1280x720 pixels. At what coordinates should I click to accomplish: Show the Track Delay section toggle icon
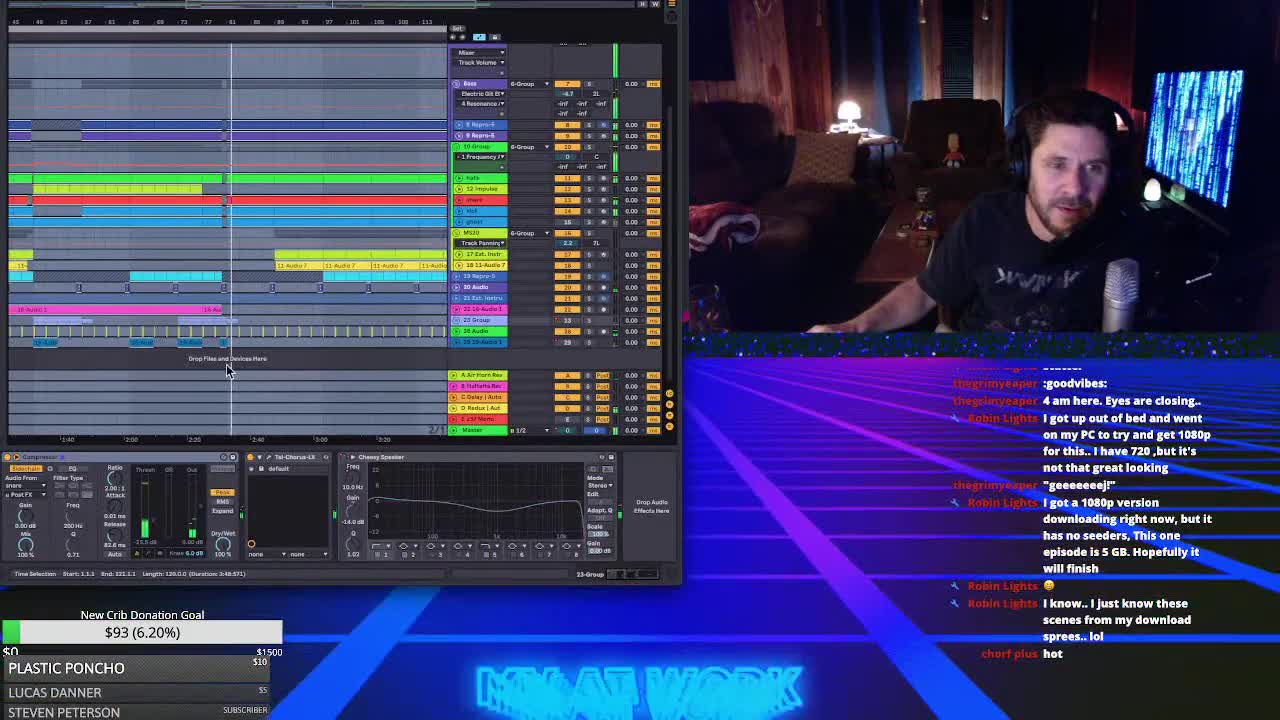click(669, 426)
